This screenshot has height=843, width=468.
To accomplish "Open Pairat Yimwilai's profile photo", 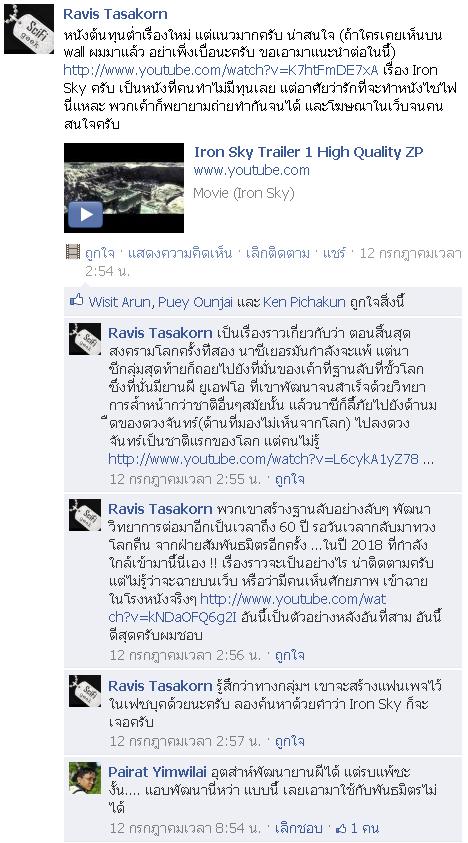I will 85,777.
